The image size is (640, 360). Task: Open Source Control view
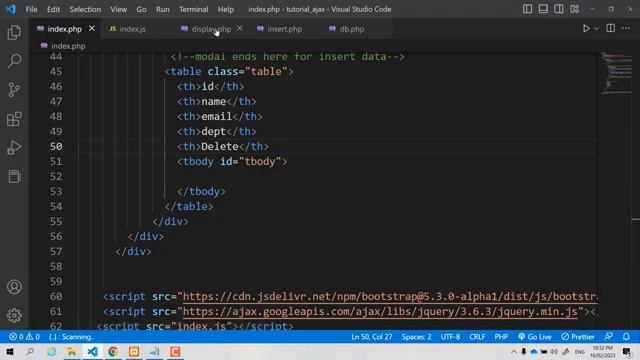point(14,90)
